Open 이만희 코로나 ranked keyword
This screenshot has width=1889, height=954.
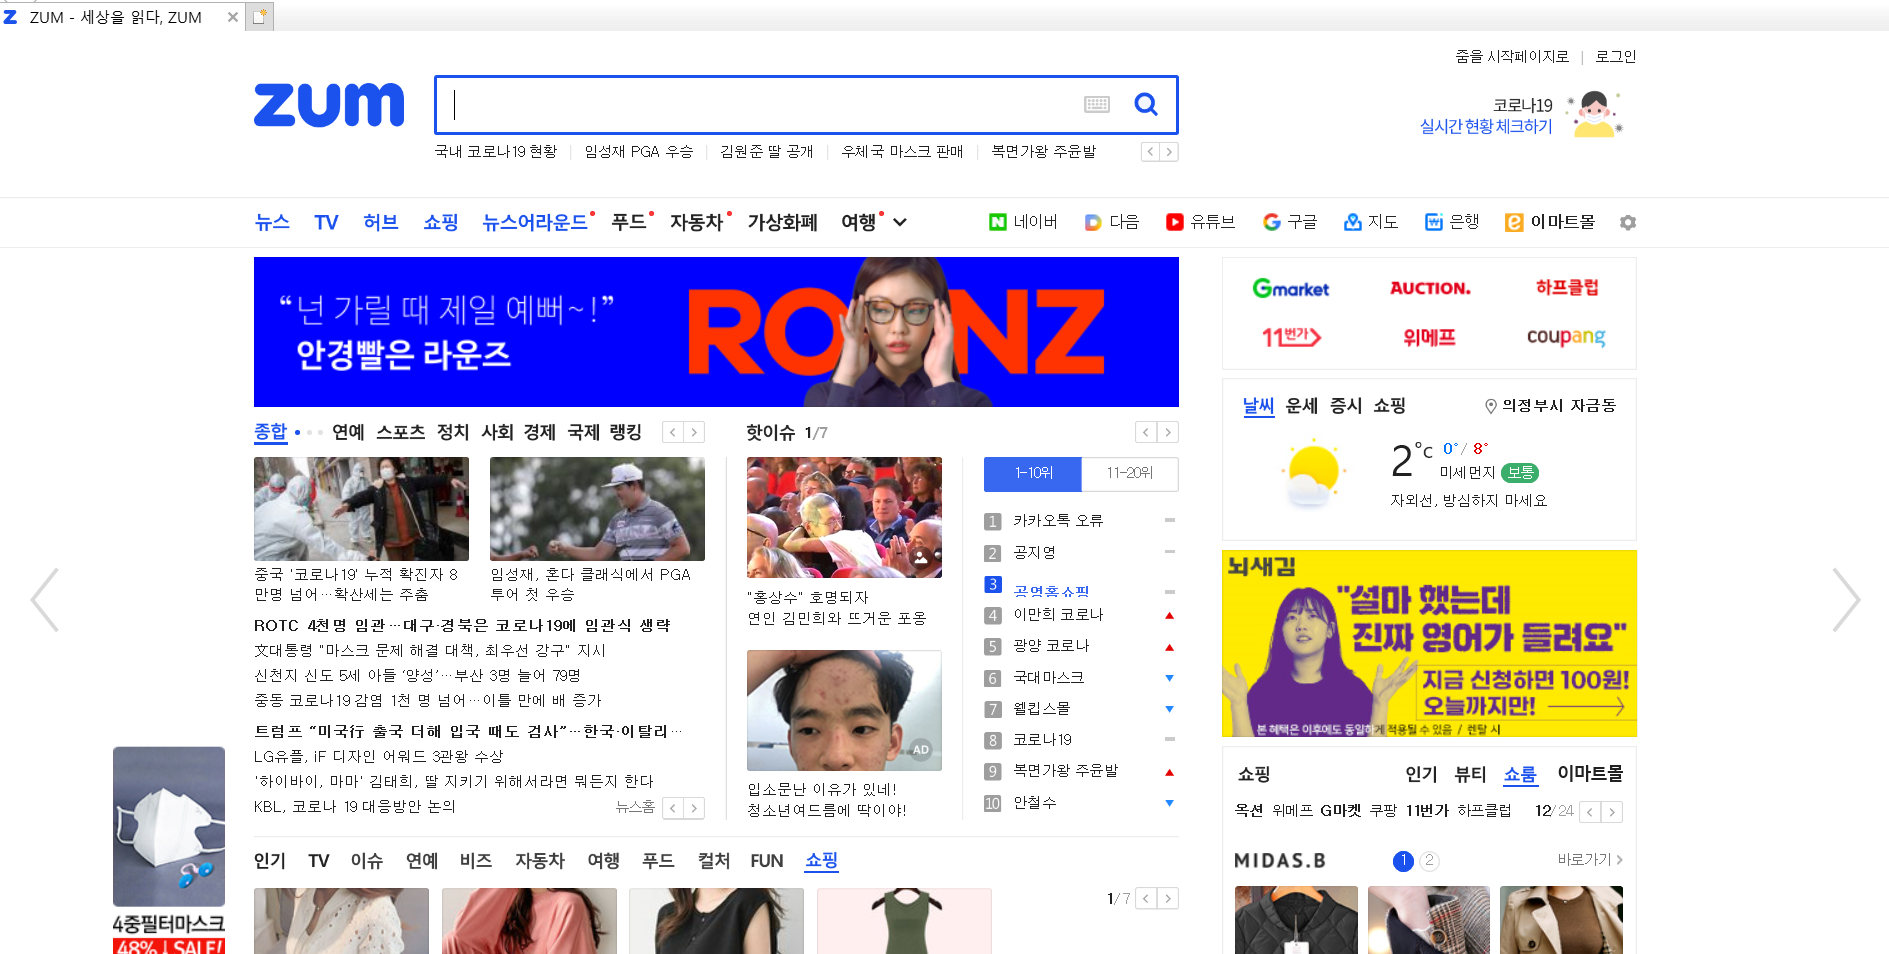[1058, 615]
